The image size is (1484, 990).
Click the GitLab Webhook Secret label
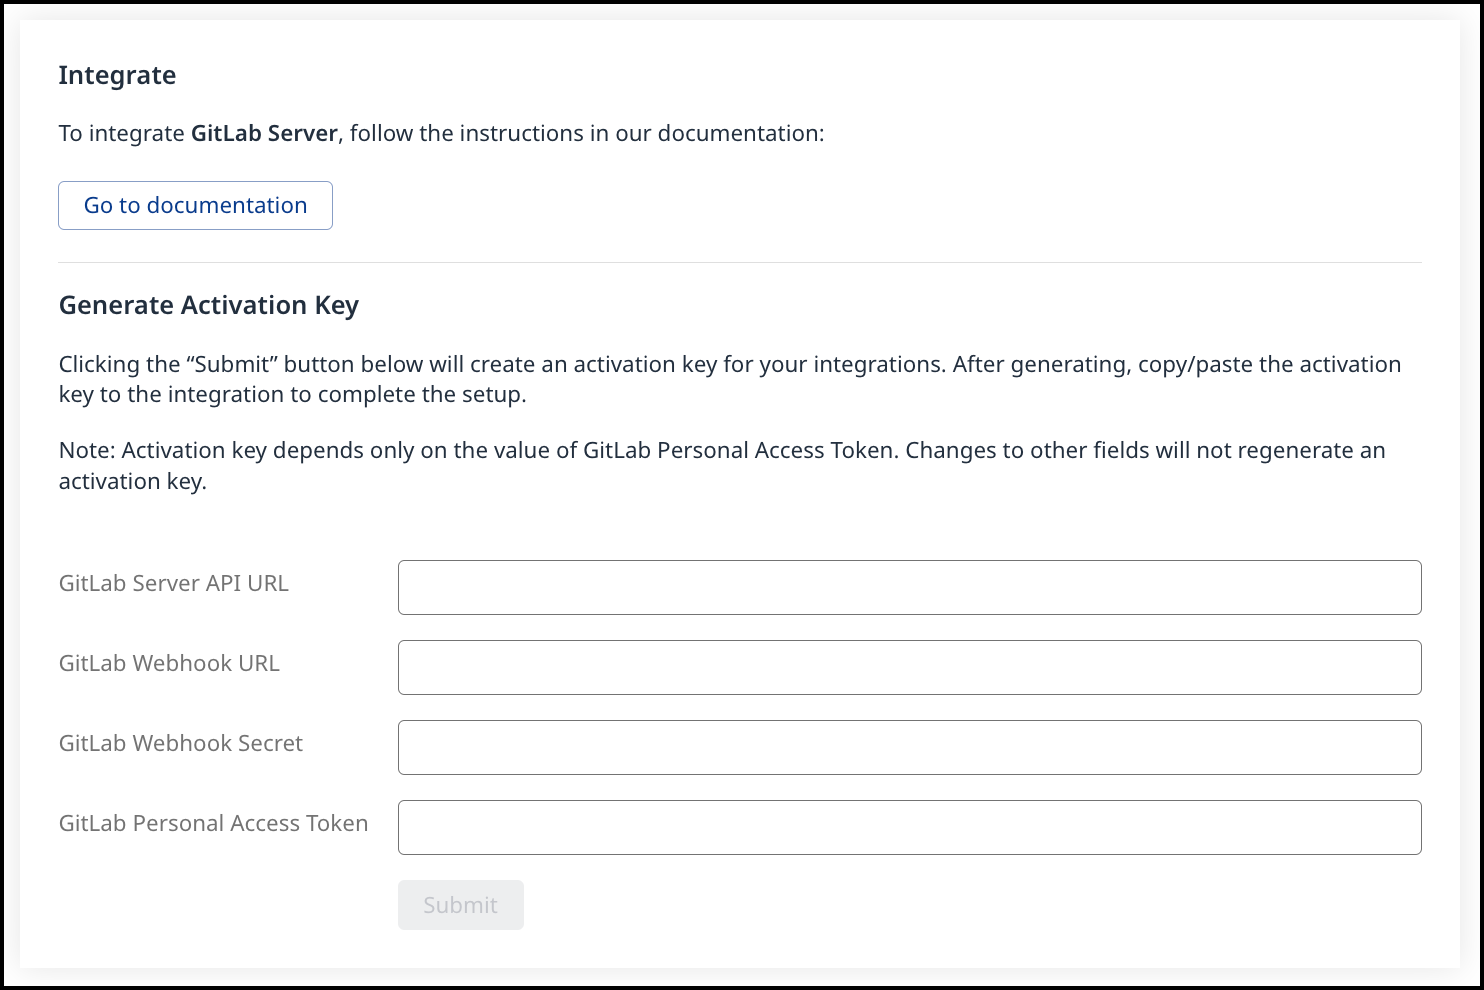[180, 743]
